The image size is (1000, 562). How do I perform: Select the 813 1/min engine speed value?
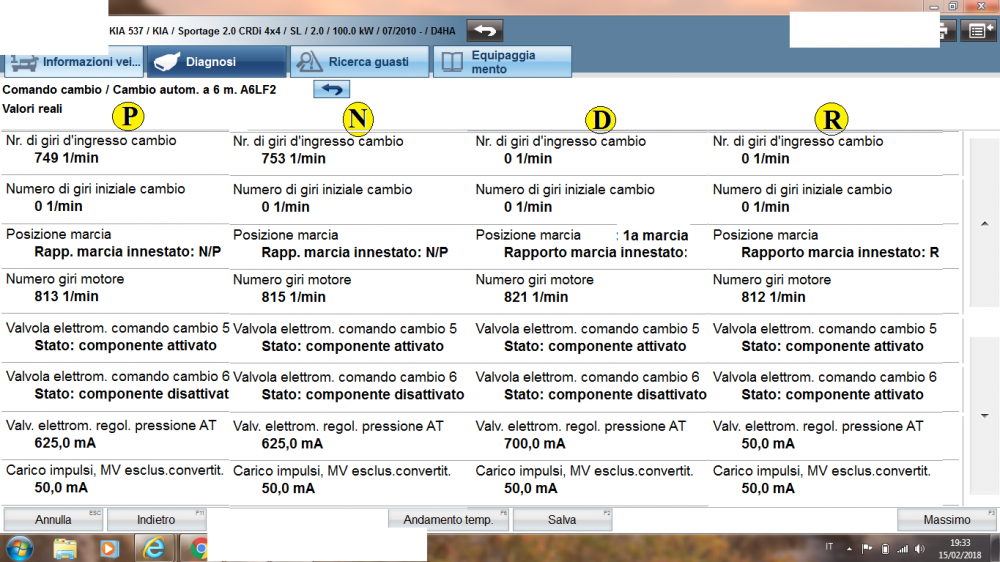66,296
